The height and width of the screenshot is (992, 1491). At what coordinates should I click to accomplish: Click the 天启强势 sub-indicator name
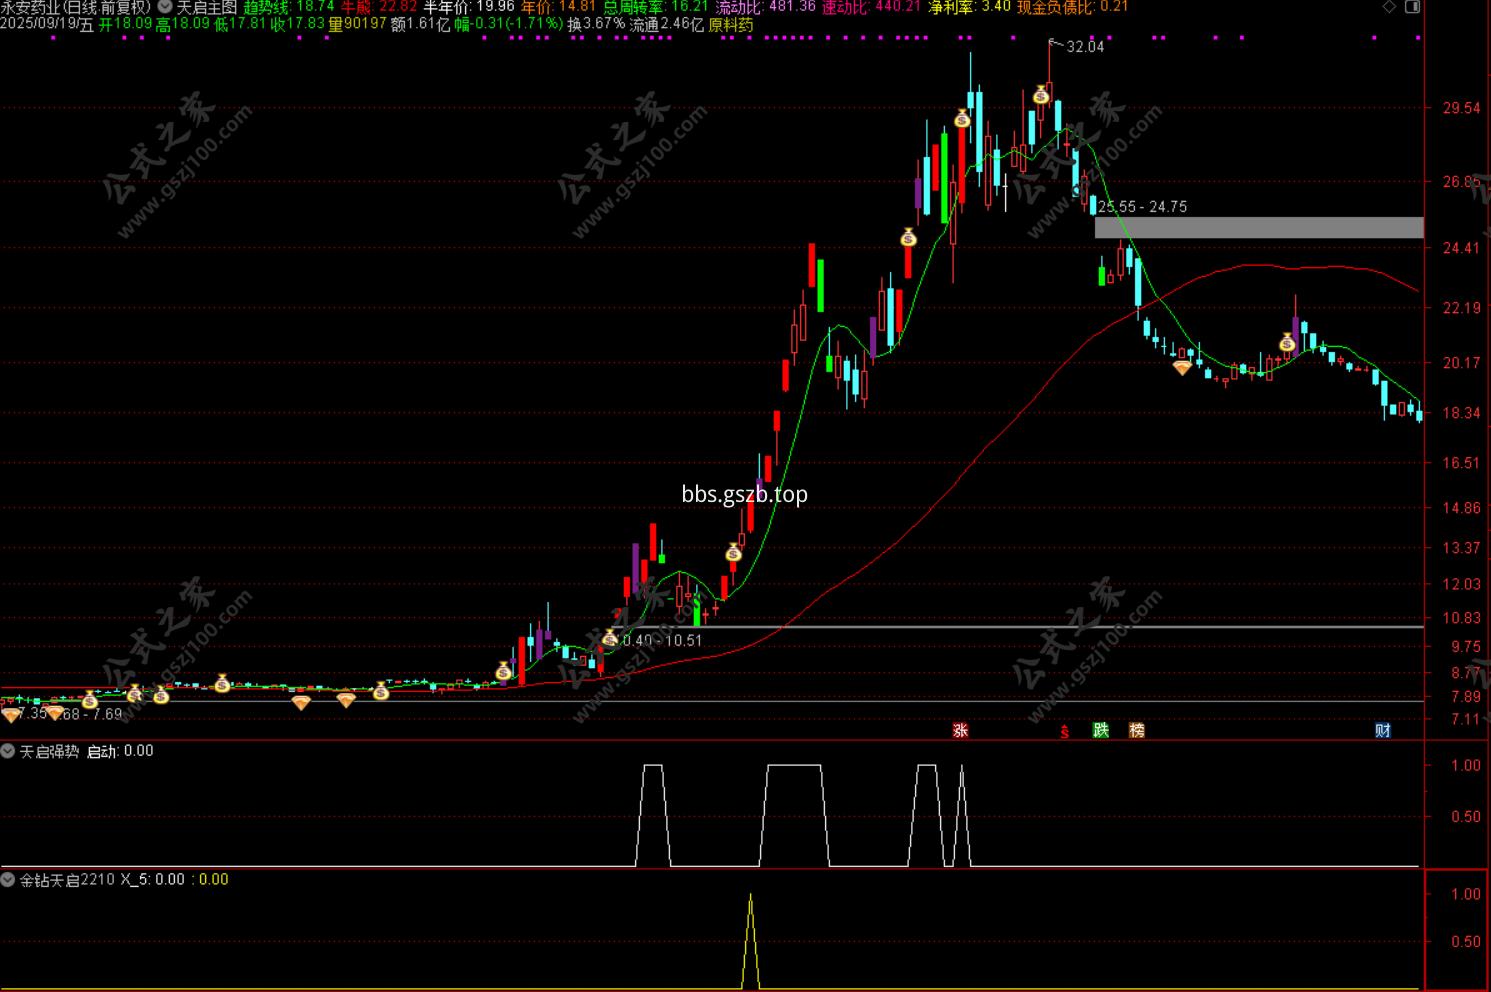49,751
